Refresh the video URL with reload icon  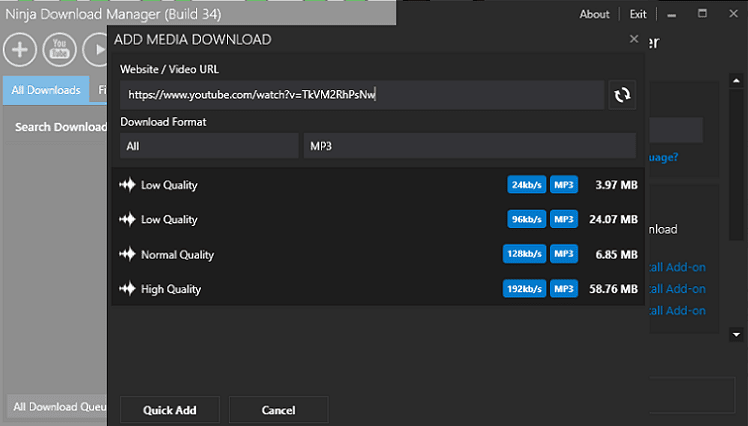click(622, 95)
